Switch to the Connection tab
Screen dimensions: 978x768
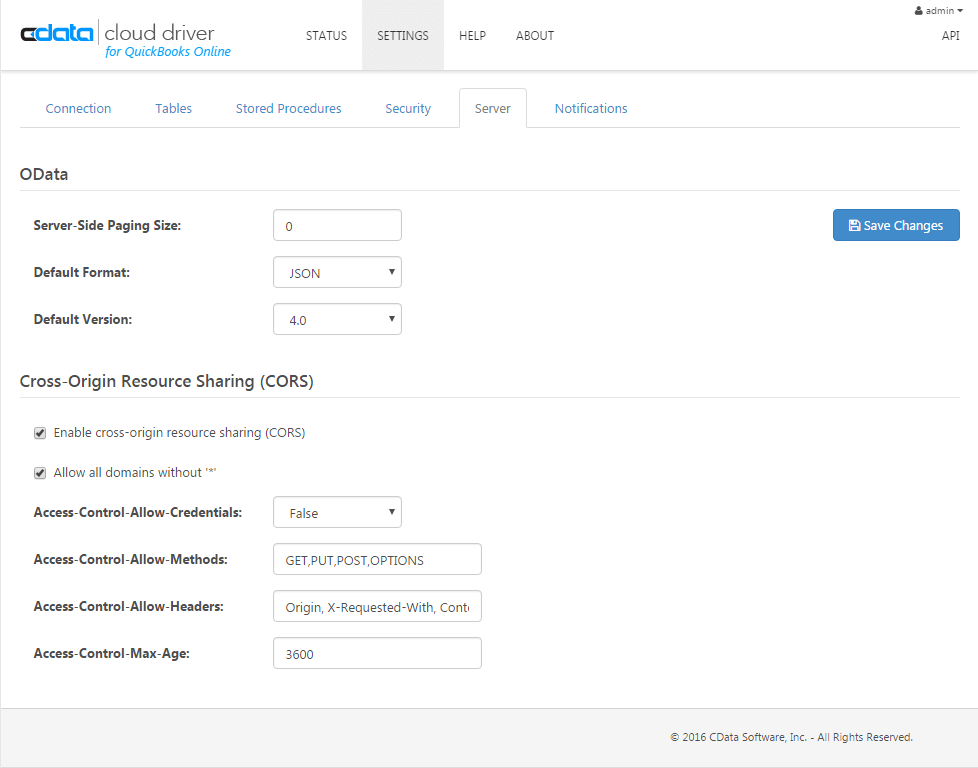78,108
